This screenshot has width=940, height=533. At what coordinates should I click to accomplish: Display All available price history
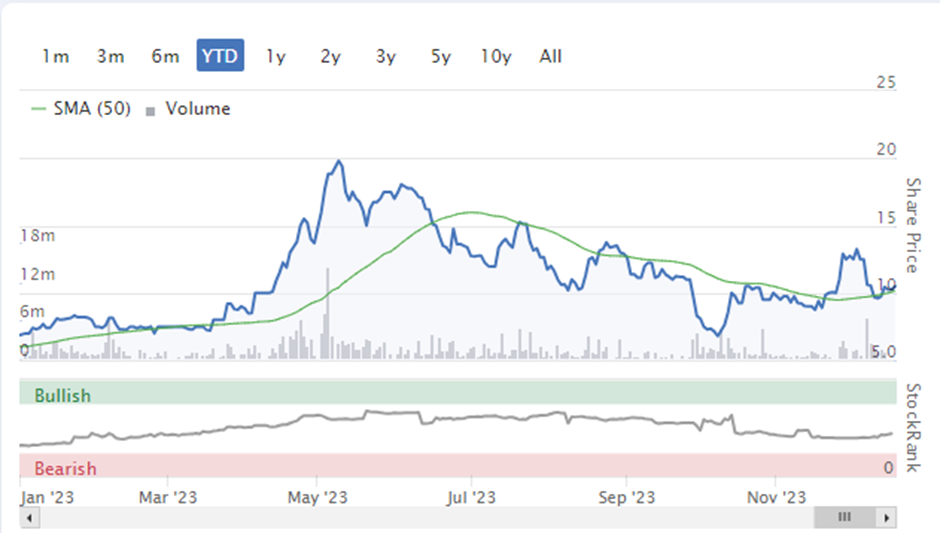pyautogui.click(x=550, y=56)
